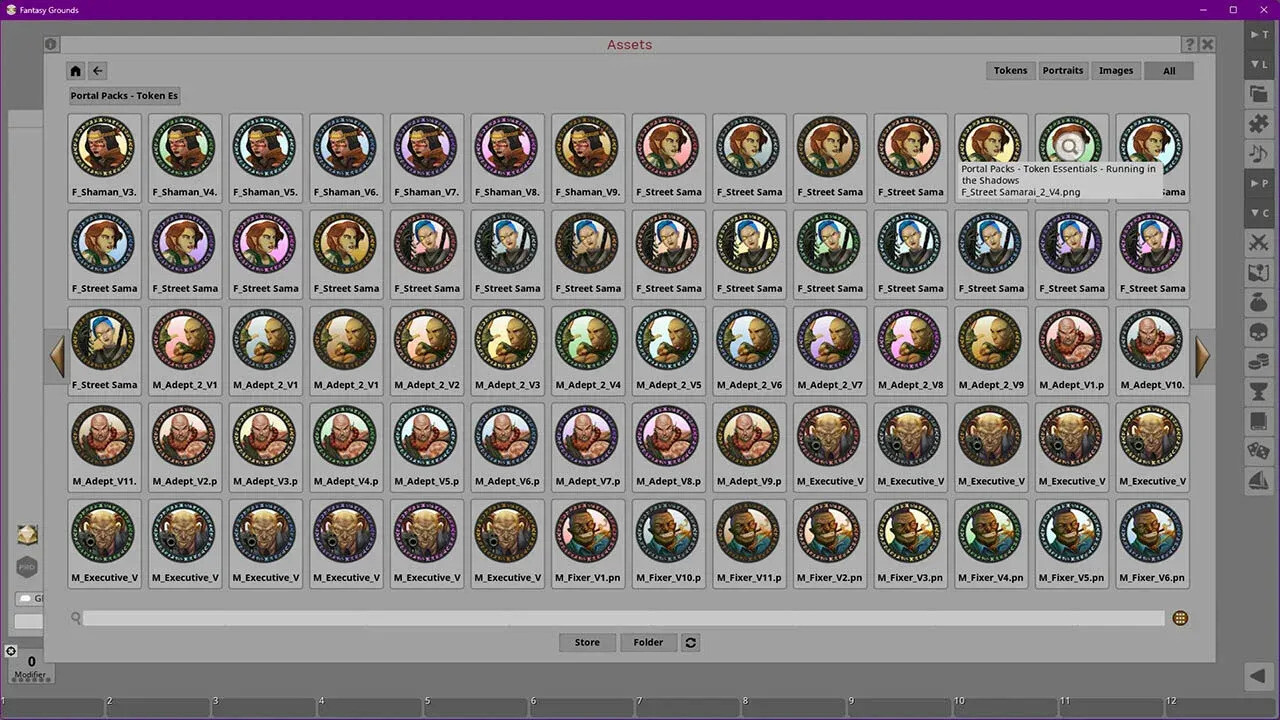
Task: Switch to the Images tab
Action: click(1116, 70)
